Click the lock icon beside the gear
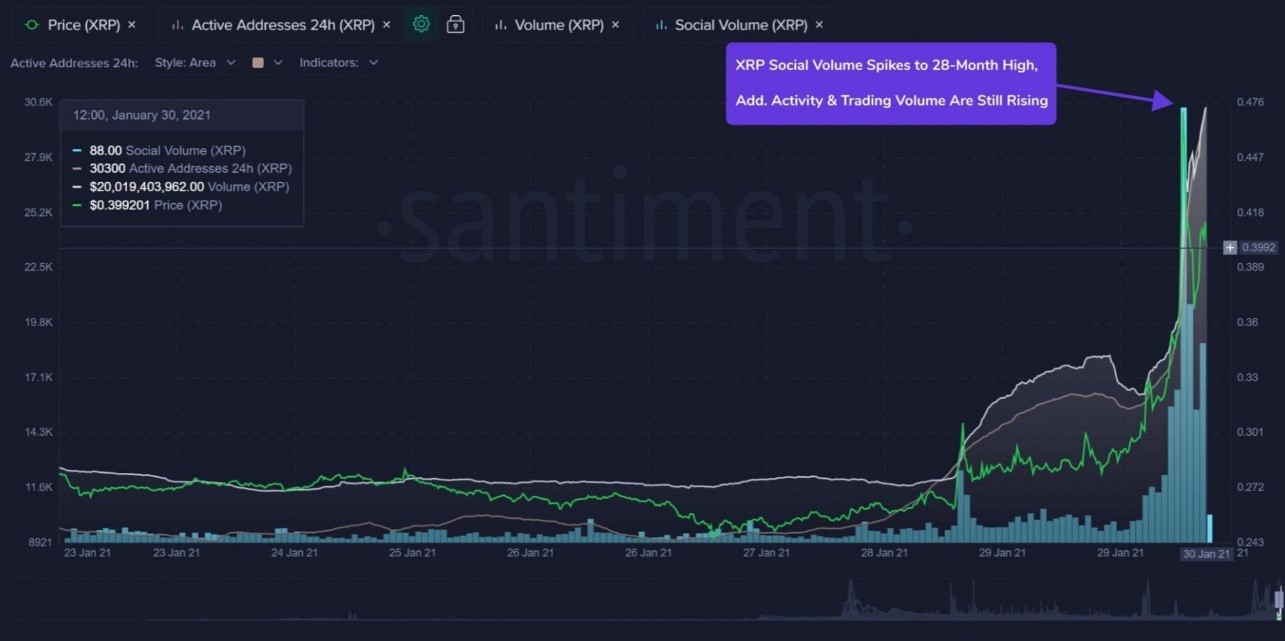This screenshot has height=641, width=1285. [x=455, y=24]
